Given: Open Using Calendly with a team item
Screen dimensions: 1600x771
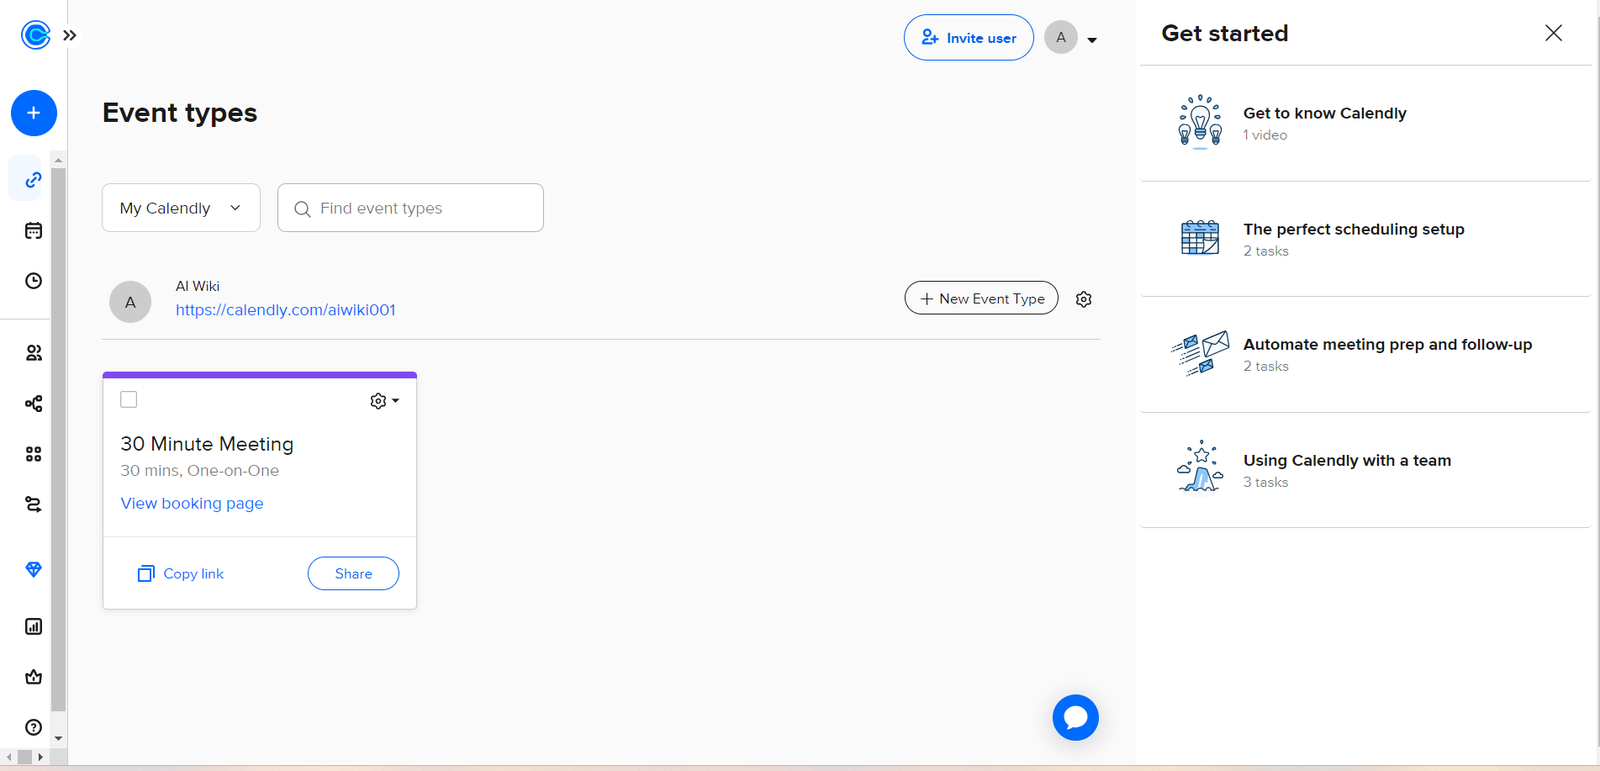Looking at the screenshot, I should [x=1365, y=470].
